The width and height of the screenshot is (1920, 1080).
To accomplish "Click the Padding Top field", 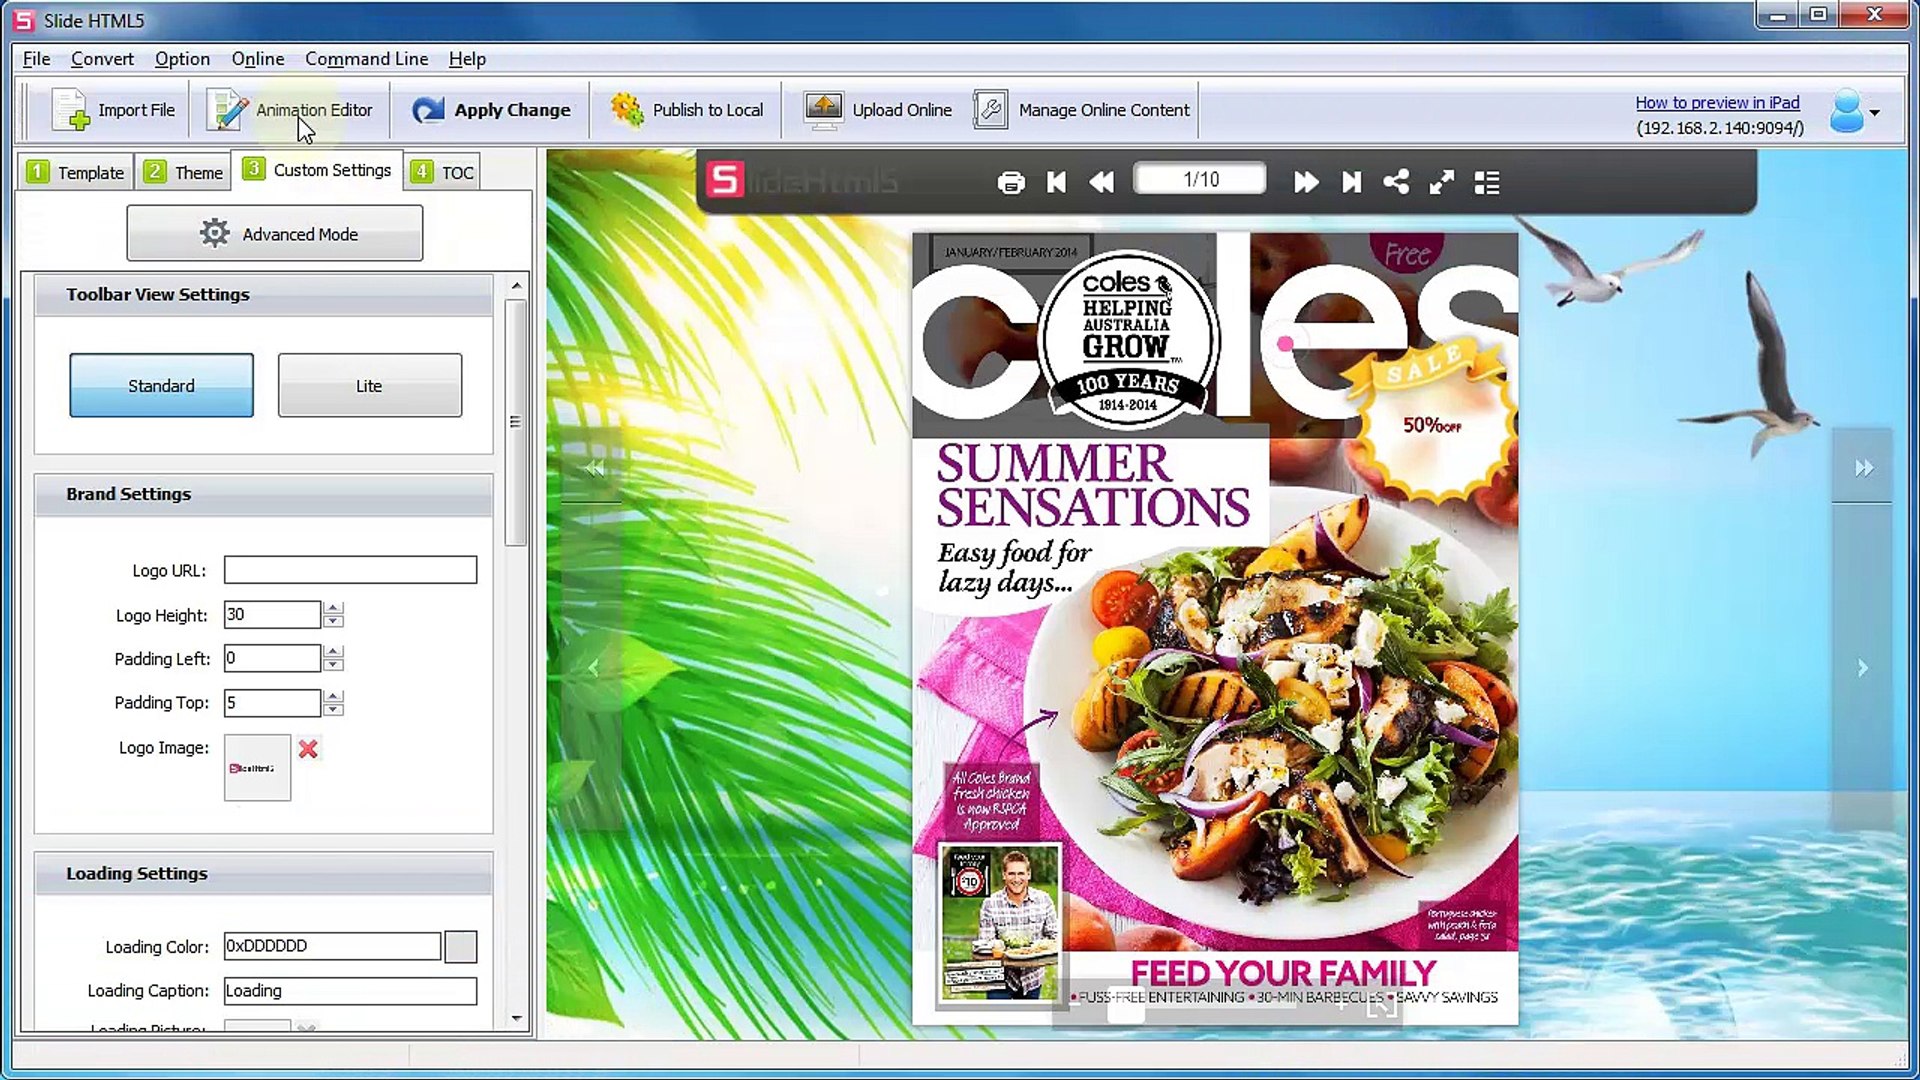I will click(x=272, y=703).
